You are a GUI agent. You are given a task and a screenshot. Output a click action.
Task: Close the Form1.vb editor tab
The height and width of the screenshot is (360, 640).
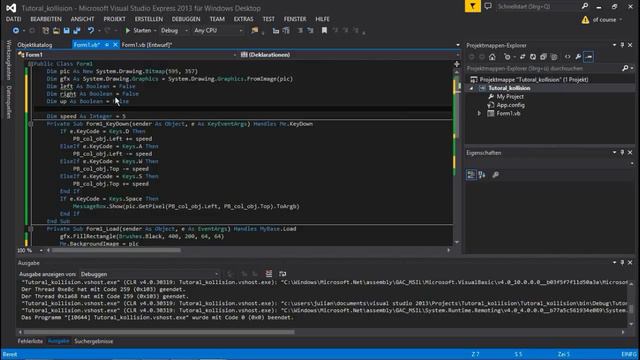(115, 45)
